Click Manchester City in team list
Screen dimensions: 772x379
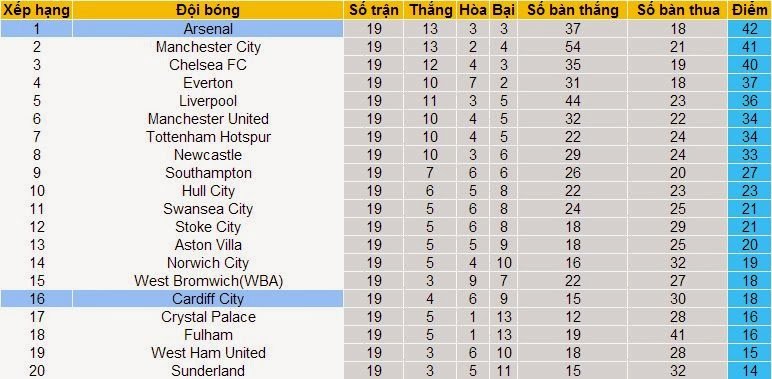[208, 47]
